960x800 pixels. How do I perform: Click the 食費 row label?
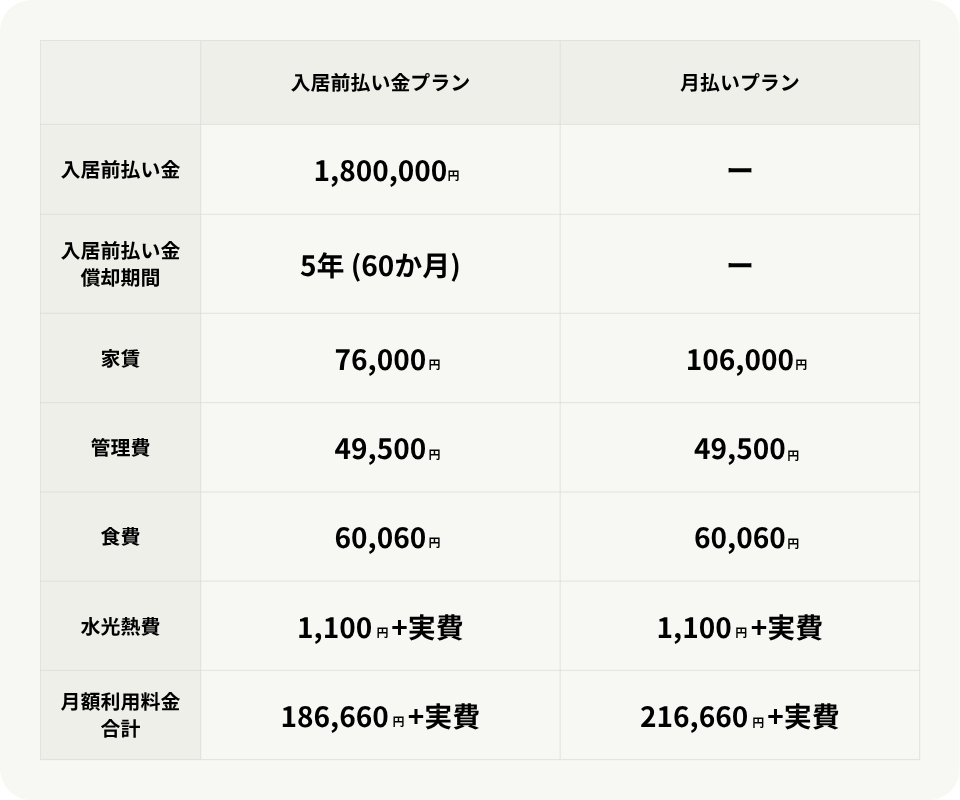[120, 537]
